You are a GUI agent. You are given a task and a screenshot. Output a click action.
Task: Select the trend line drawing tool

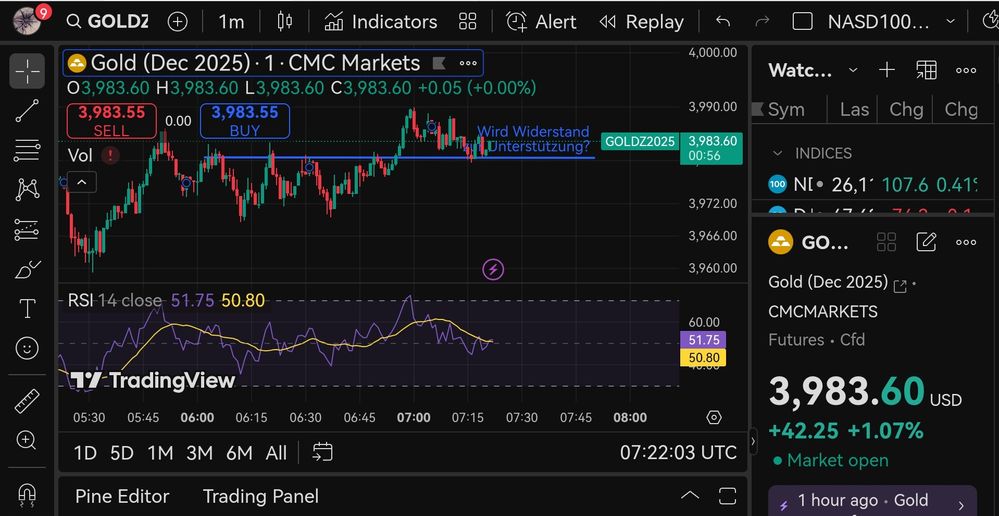click(x=27, y=111)
